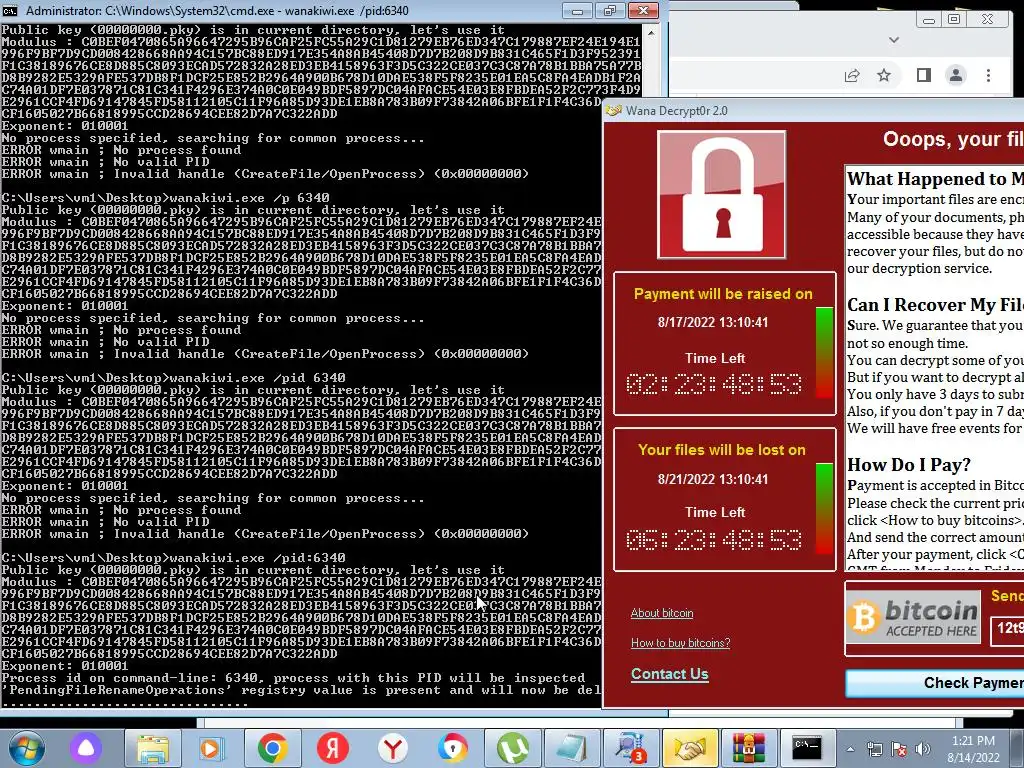Open the taskbar clock showing 1:21 PM
The width and height of the screenshot is (1024, 768).
[x=973, y=741]
